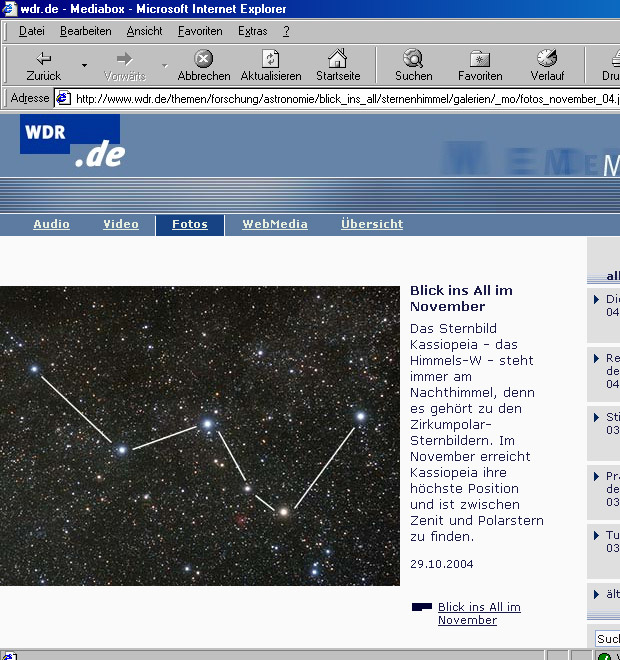Open the Zurück history dropdown arrow
The image size is (620, 660).
(84, 66)
